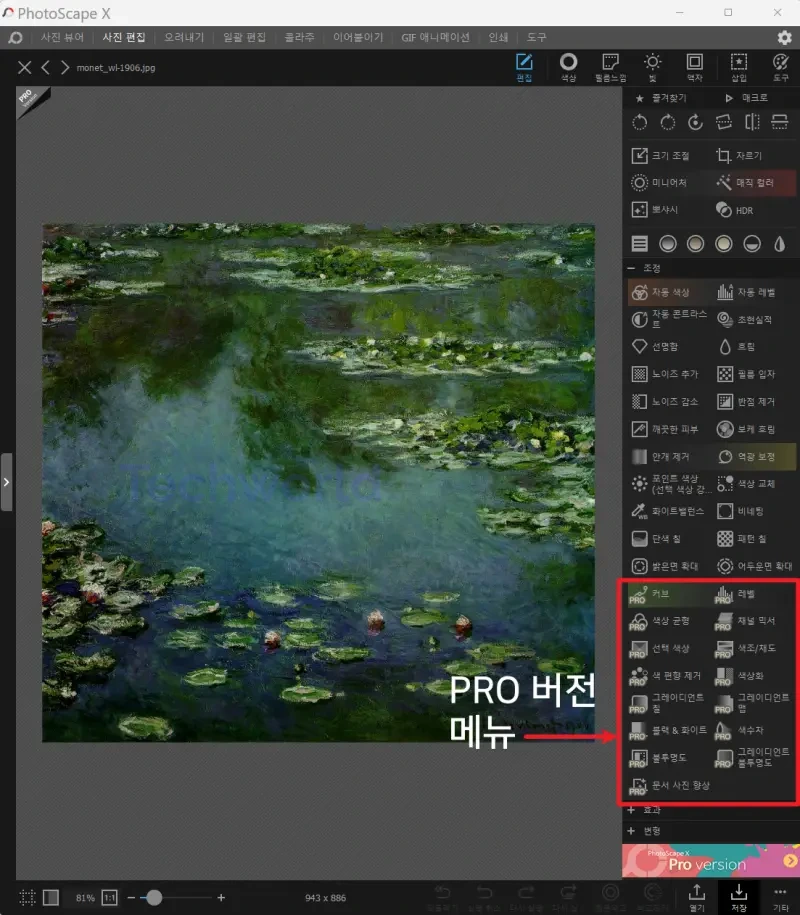
Task: Open the 액자 (Frame) tab
Action: pos(694,67)
